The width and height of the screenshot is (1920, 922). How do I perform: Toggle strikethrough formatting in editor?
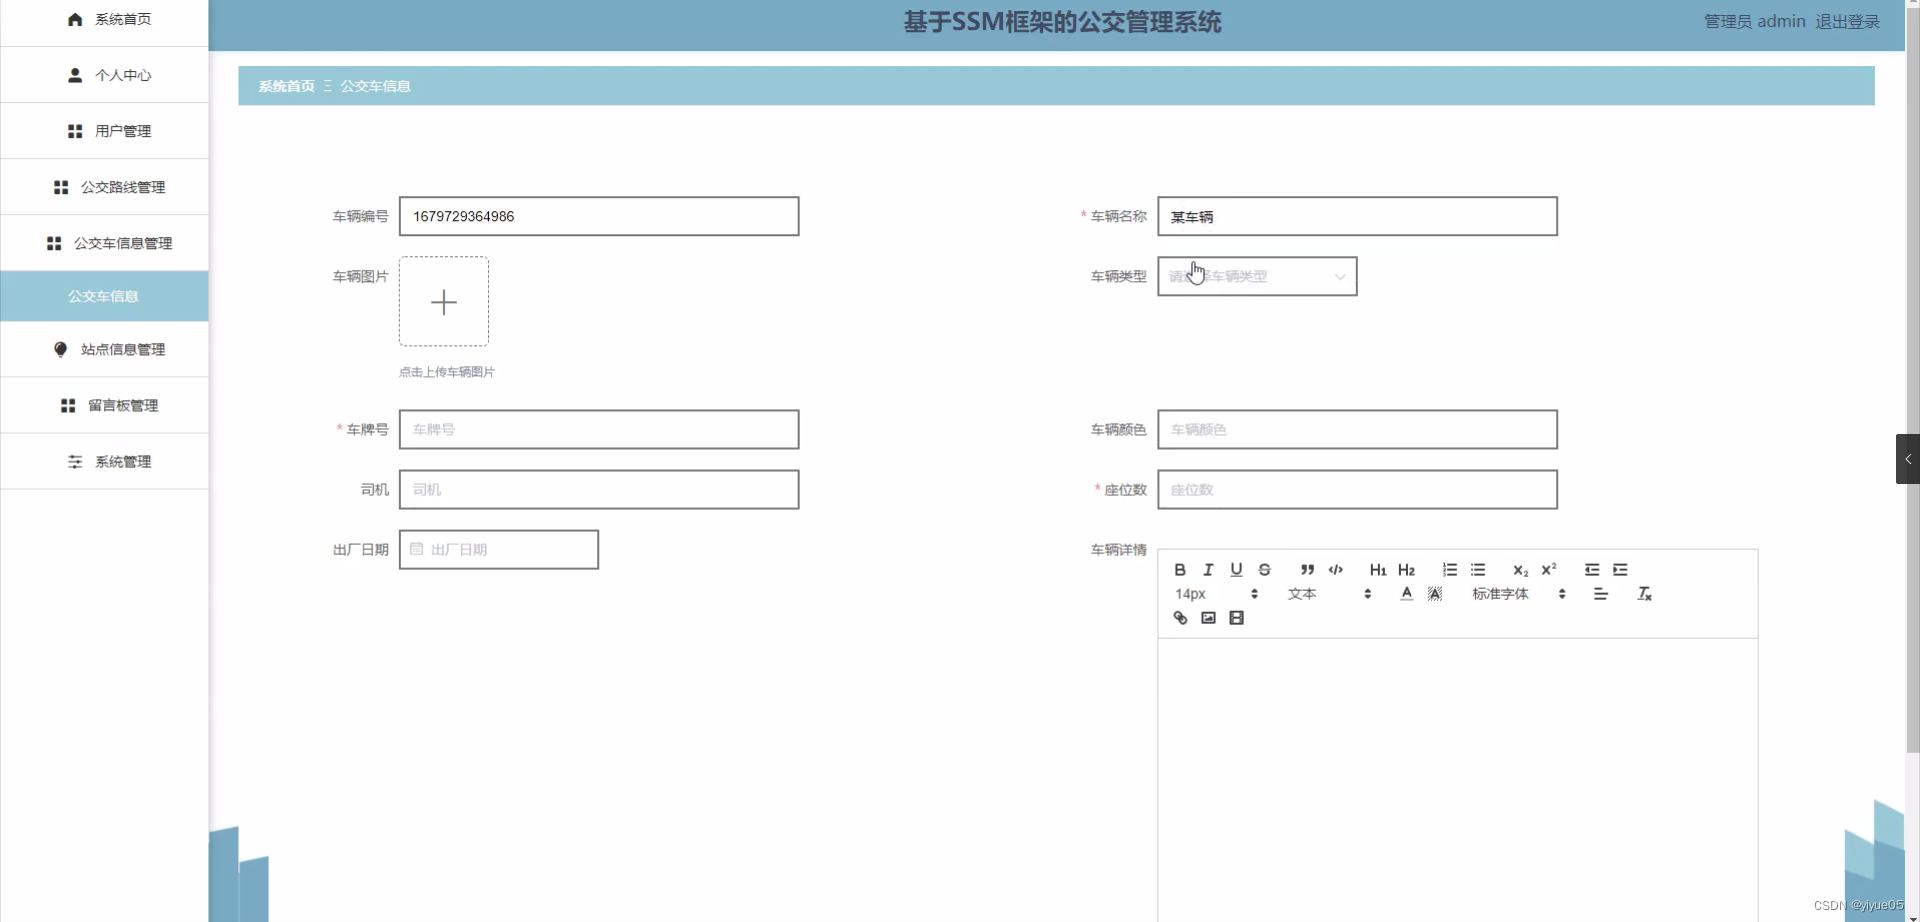tap(1264, 570)
